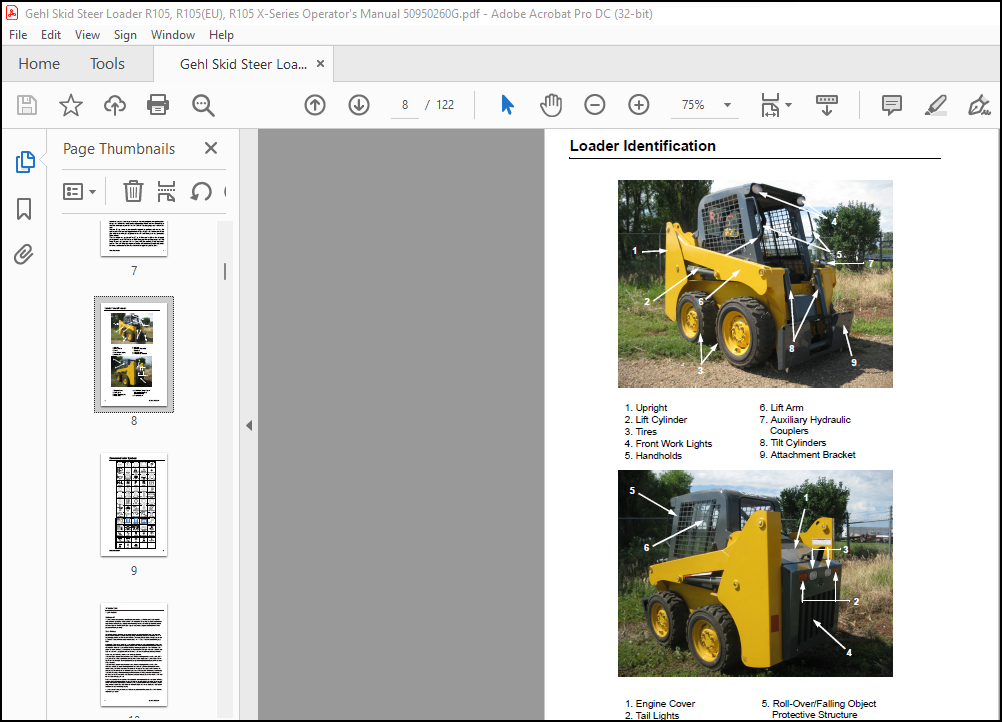Close the Gehl Skid Steer document tab
Viewport: 1002px width, 722px height.
[321, 64]
